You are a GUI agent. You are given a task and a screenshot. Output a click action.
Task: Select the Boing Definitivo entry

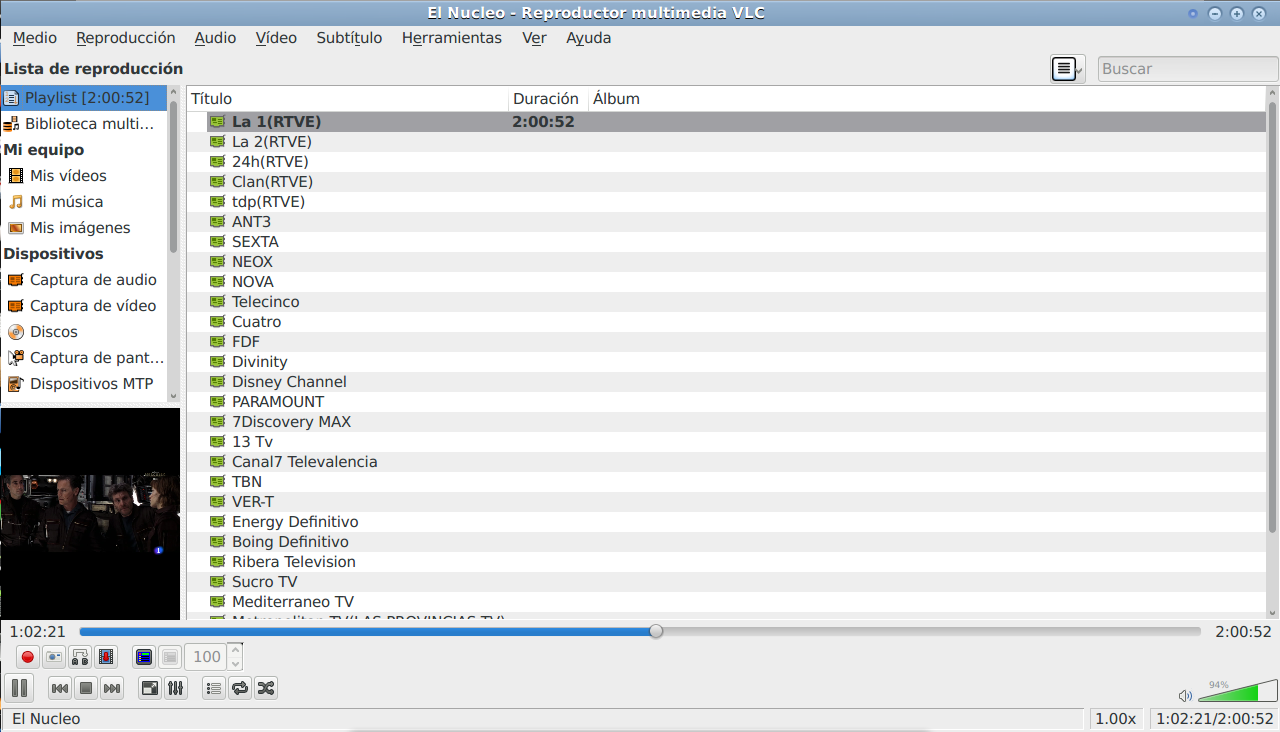point(736,542)
